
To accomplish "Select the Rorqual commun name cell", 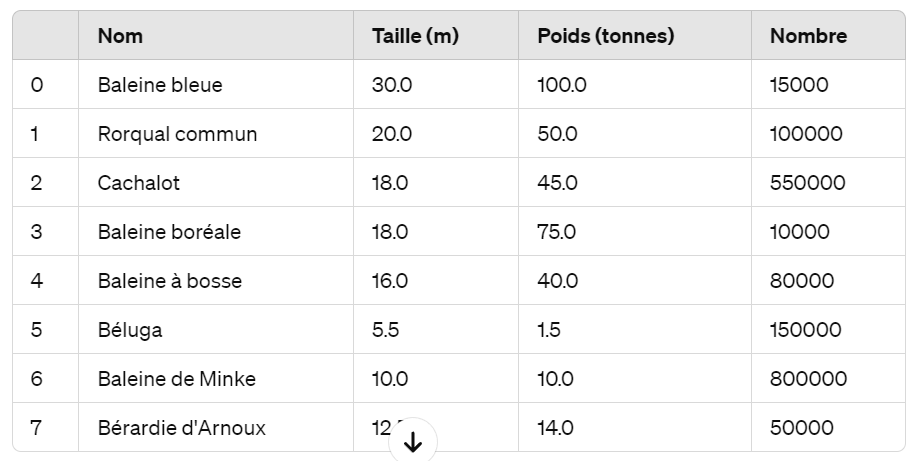I will (x=177, y=134).
